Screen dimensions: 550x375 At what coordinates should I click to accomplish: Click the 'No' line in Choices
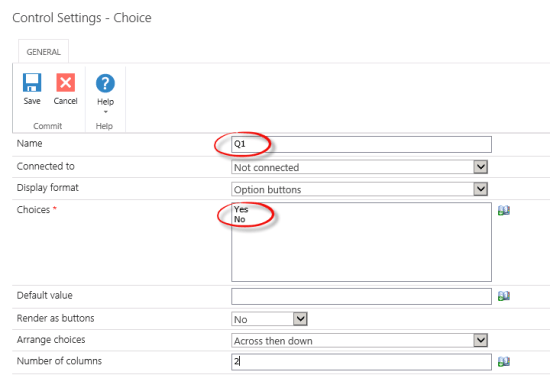(240, 219)
